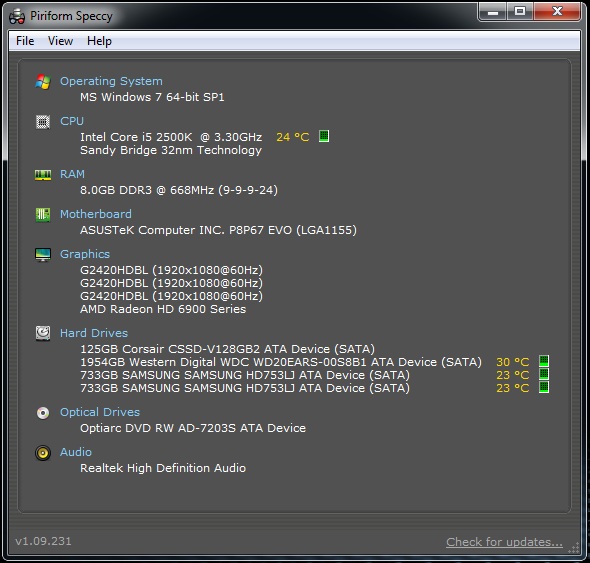Click the window resize grip corner
590x563 pixels.
574,548
